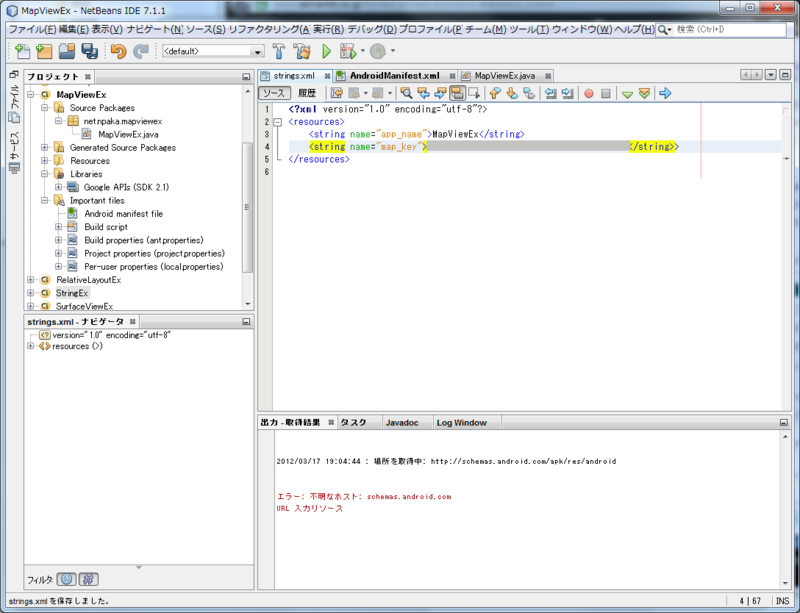800x613 pixels.
Task: Open the Refactoring menu
Action: (269, 30)
